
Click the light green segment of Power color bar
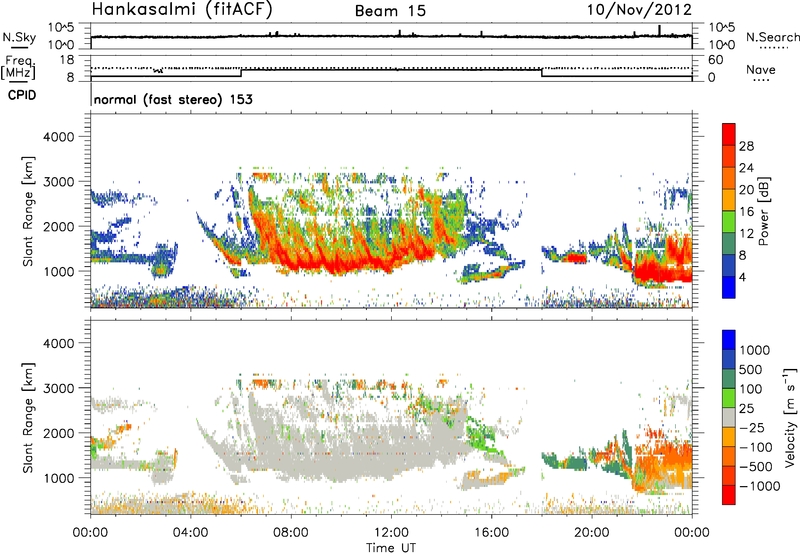click(729, 222)
